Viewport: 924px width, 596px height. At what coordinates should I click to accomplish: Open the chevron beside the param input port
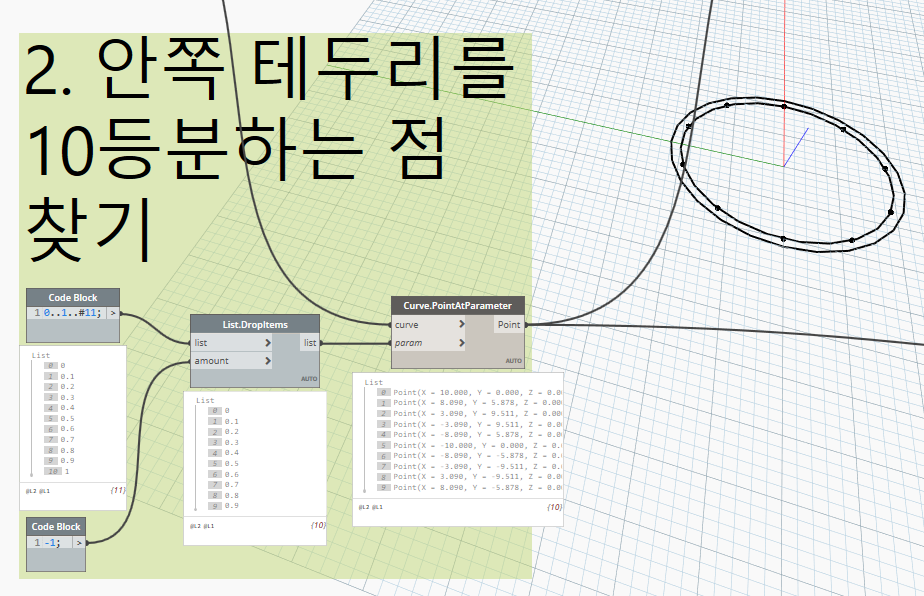(x=461, y=343)
